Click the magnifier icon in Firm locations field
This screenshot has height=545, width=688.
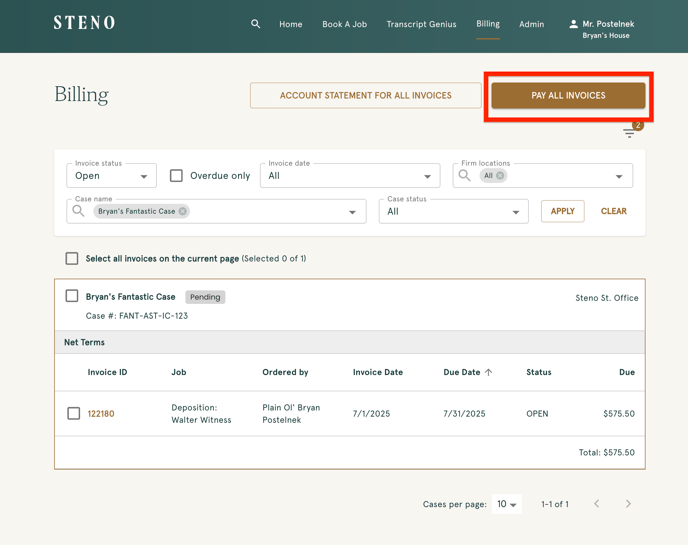coord(464,176)
